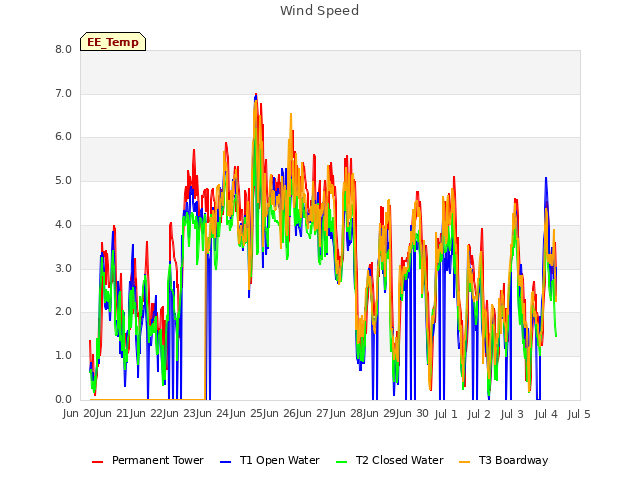Click the Jun 30 x-axis label

pyautogui.click(x=413, y=414)
